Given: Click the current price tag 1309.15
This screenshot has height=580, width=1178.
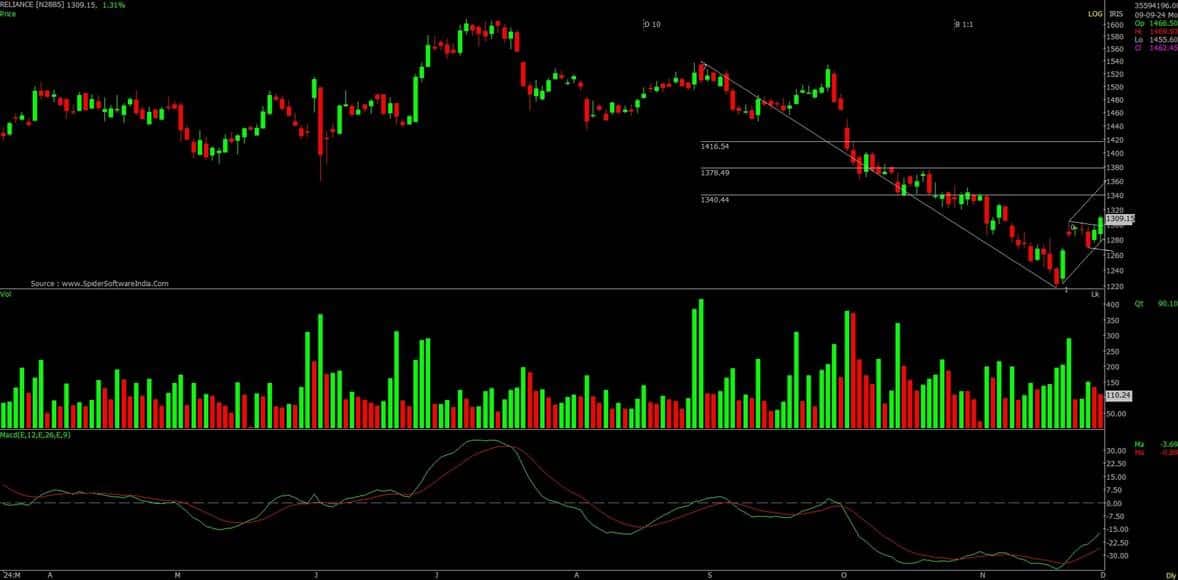Looking at the screenshot, I should [1120, 218].
